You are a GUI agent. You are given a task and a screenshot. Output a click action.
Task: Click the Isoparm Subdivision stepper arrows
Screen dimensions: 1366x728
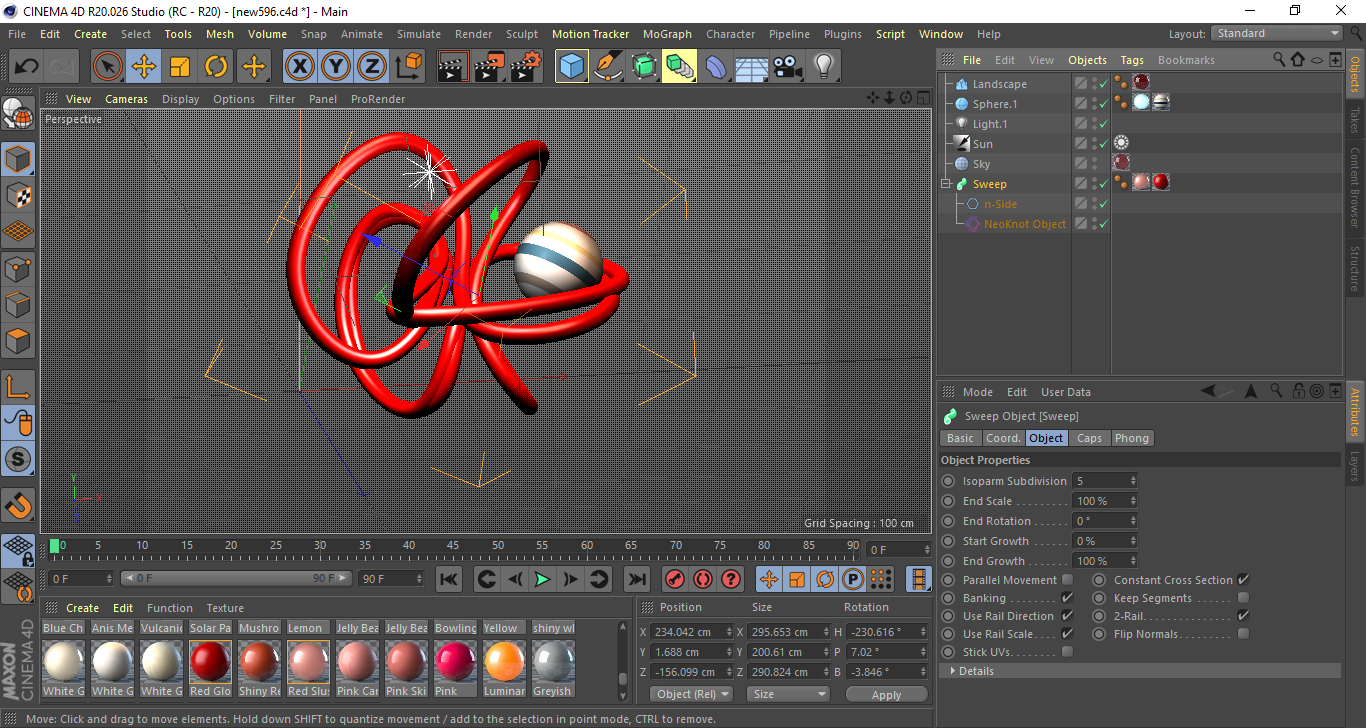(x=1133, y=481)
